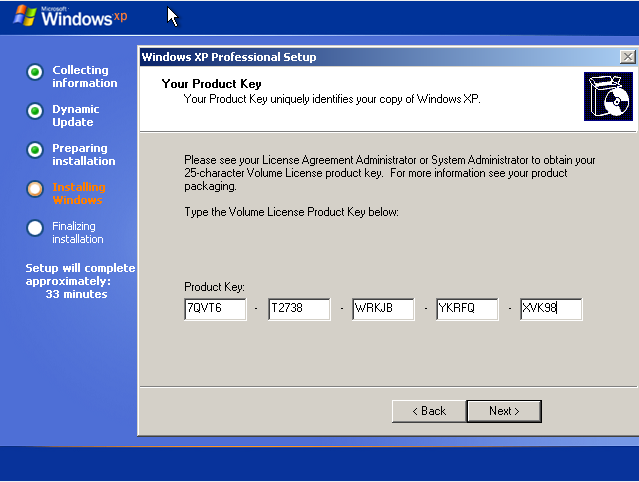Image resolution: width=639 pixels, height=482 pixels.
Task: Click the fourth product key field YKRFQ
Action: click(467, 309)
